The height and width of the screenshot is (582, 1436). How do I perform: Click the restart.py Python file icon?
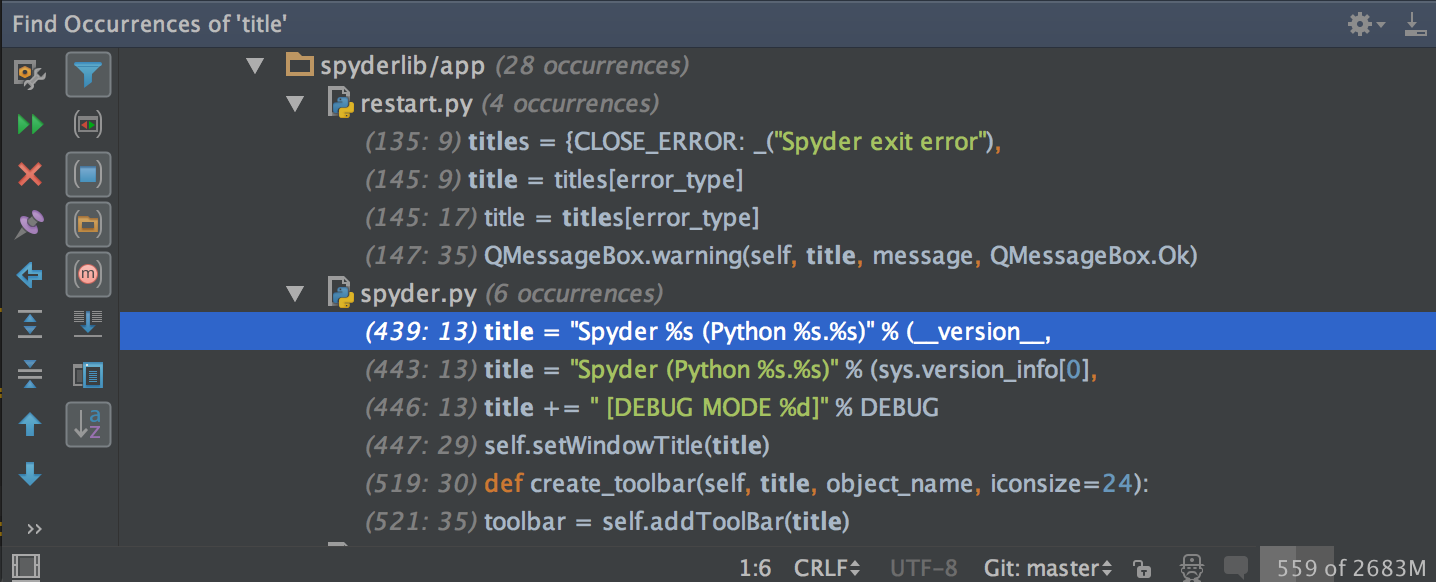[342, 104]
